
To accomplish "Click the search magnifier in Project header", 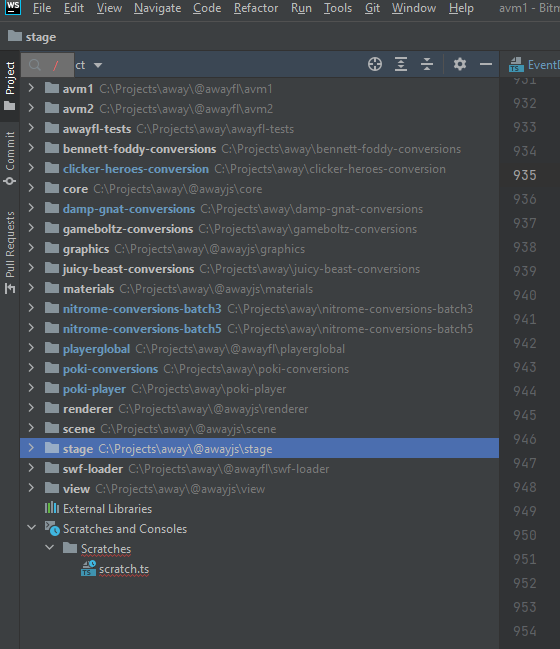I will click(x=35, y=65).
